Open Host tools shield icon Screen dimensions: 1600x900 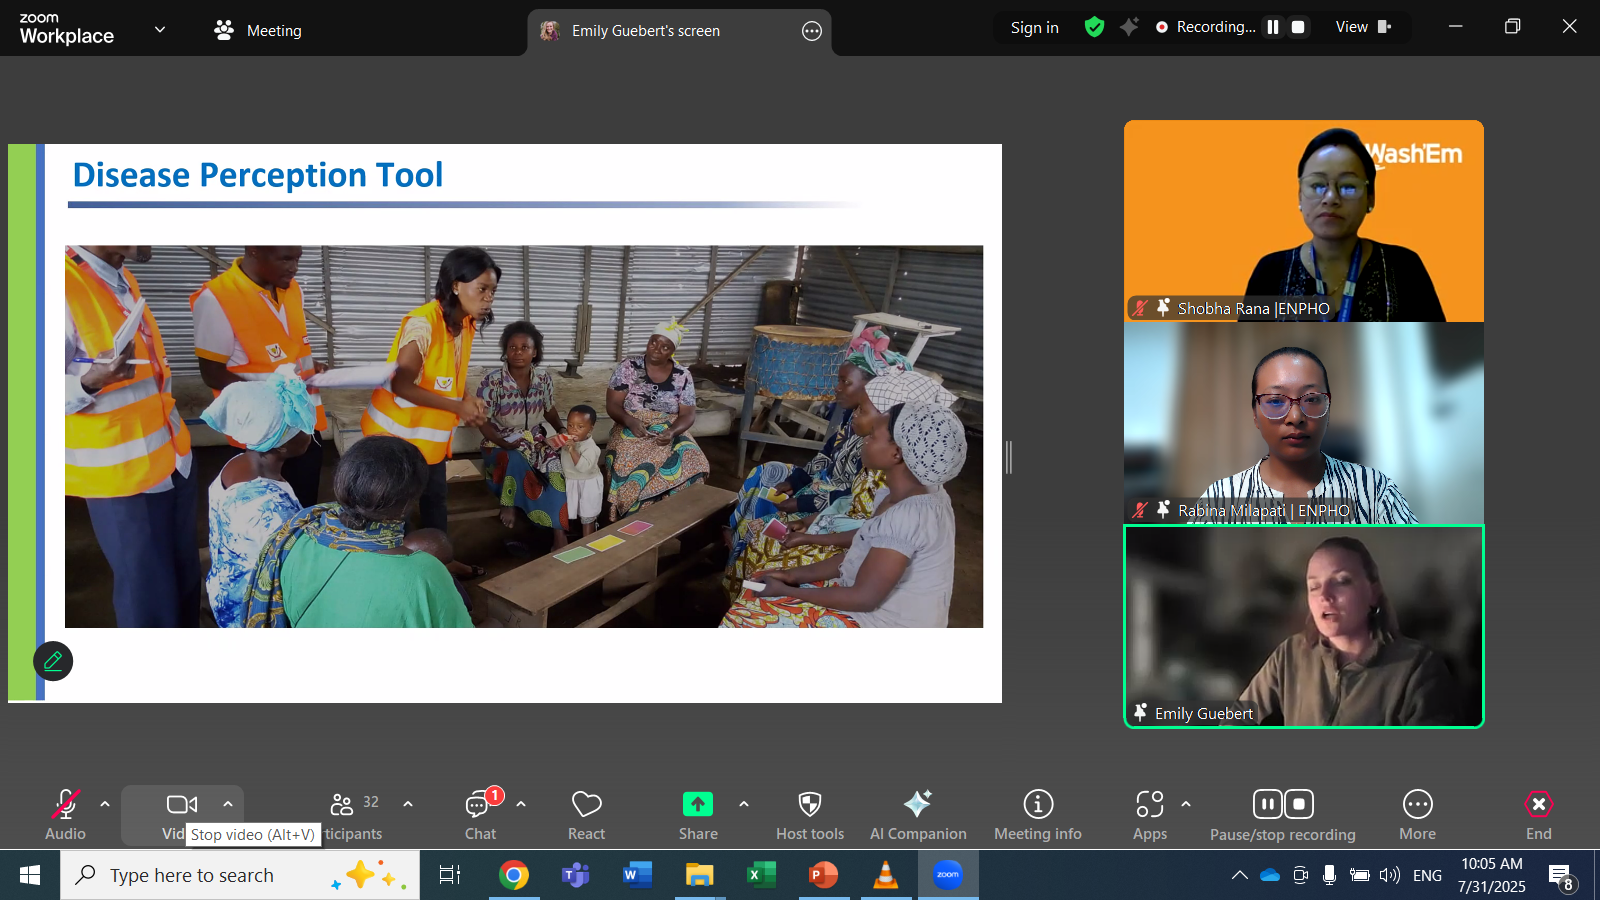click(x=809, y=815)
